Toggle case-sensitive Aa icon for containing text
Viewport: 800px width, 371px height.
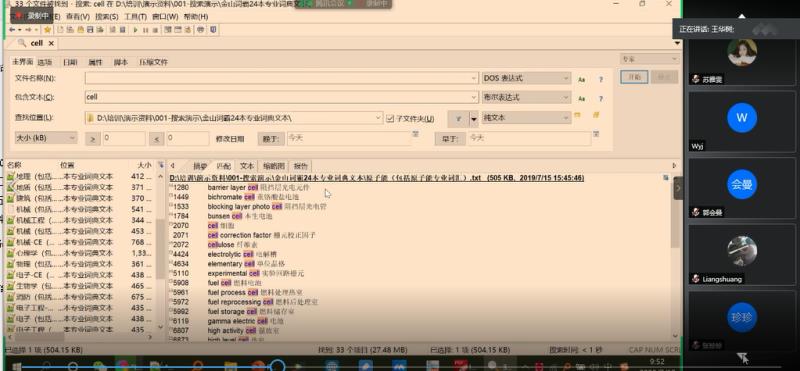[581, 98]
